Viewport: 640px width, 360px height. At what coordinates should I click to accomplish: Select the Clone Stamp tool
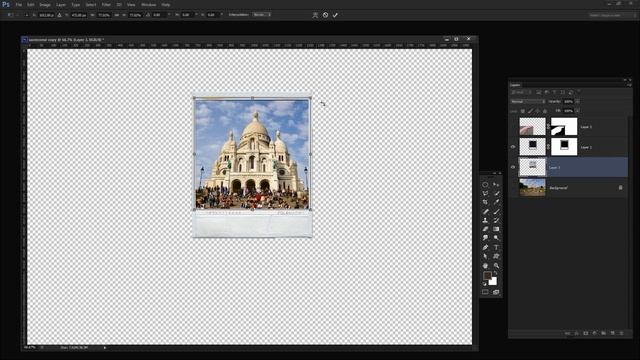(485, 220)
